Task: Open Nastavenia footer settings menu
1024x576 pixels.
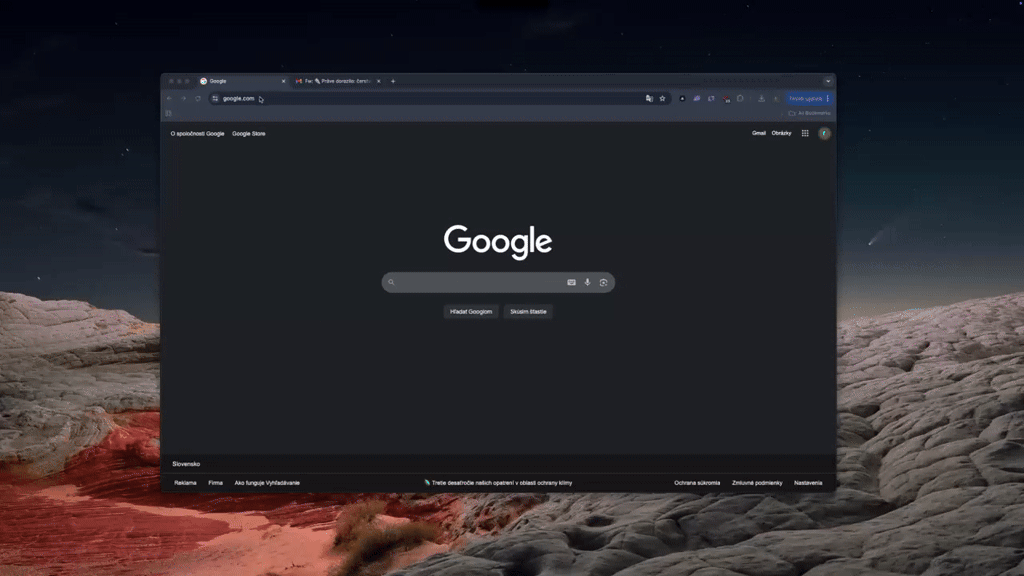Action: [x=808, y=483]
